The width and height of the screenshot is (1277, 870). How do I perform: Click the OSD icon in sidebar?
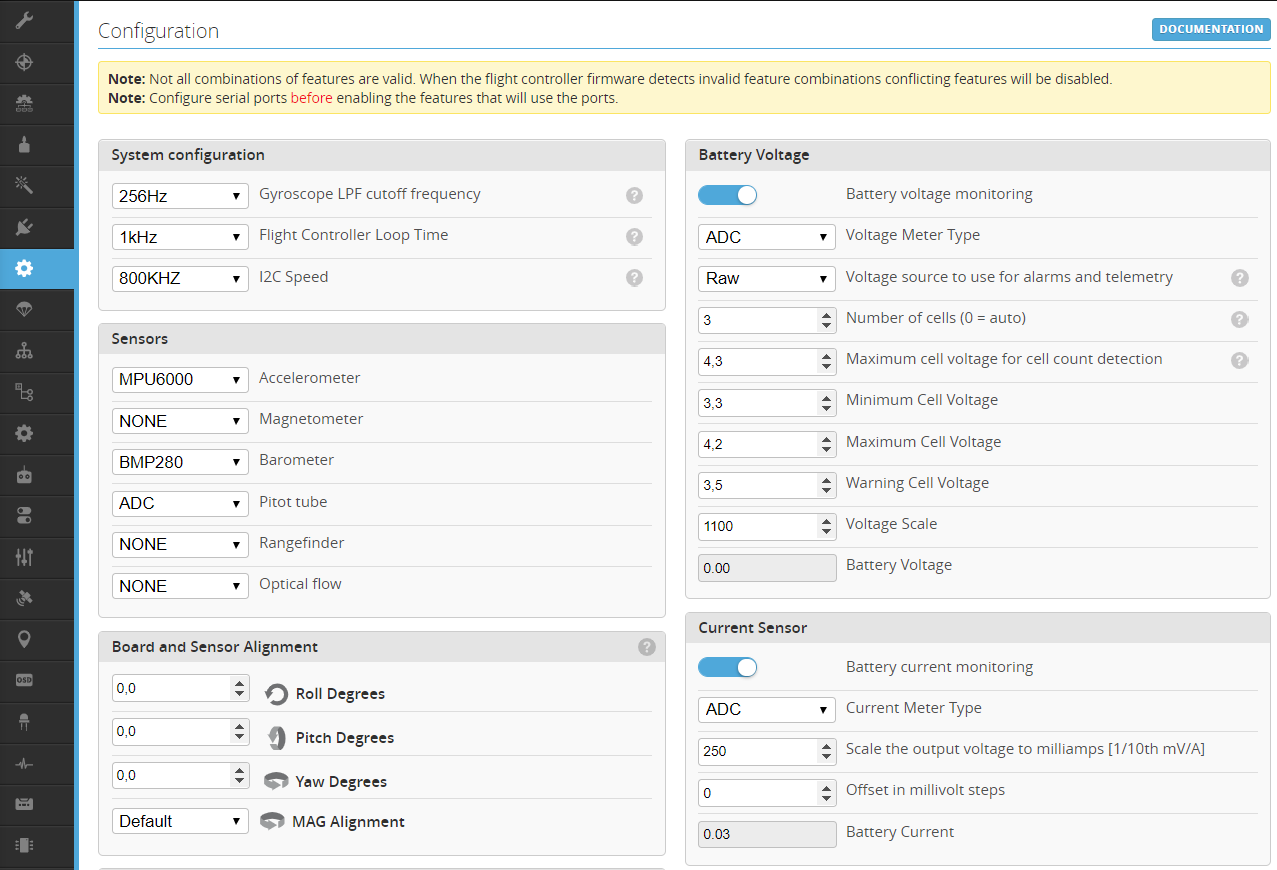click(x=25, y=680)
